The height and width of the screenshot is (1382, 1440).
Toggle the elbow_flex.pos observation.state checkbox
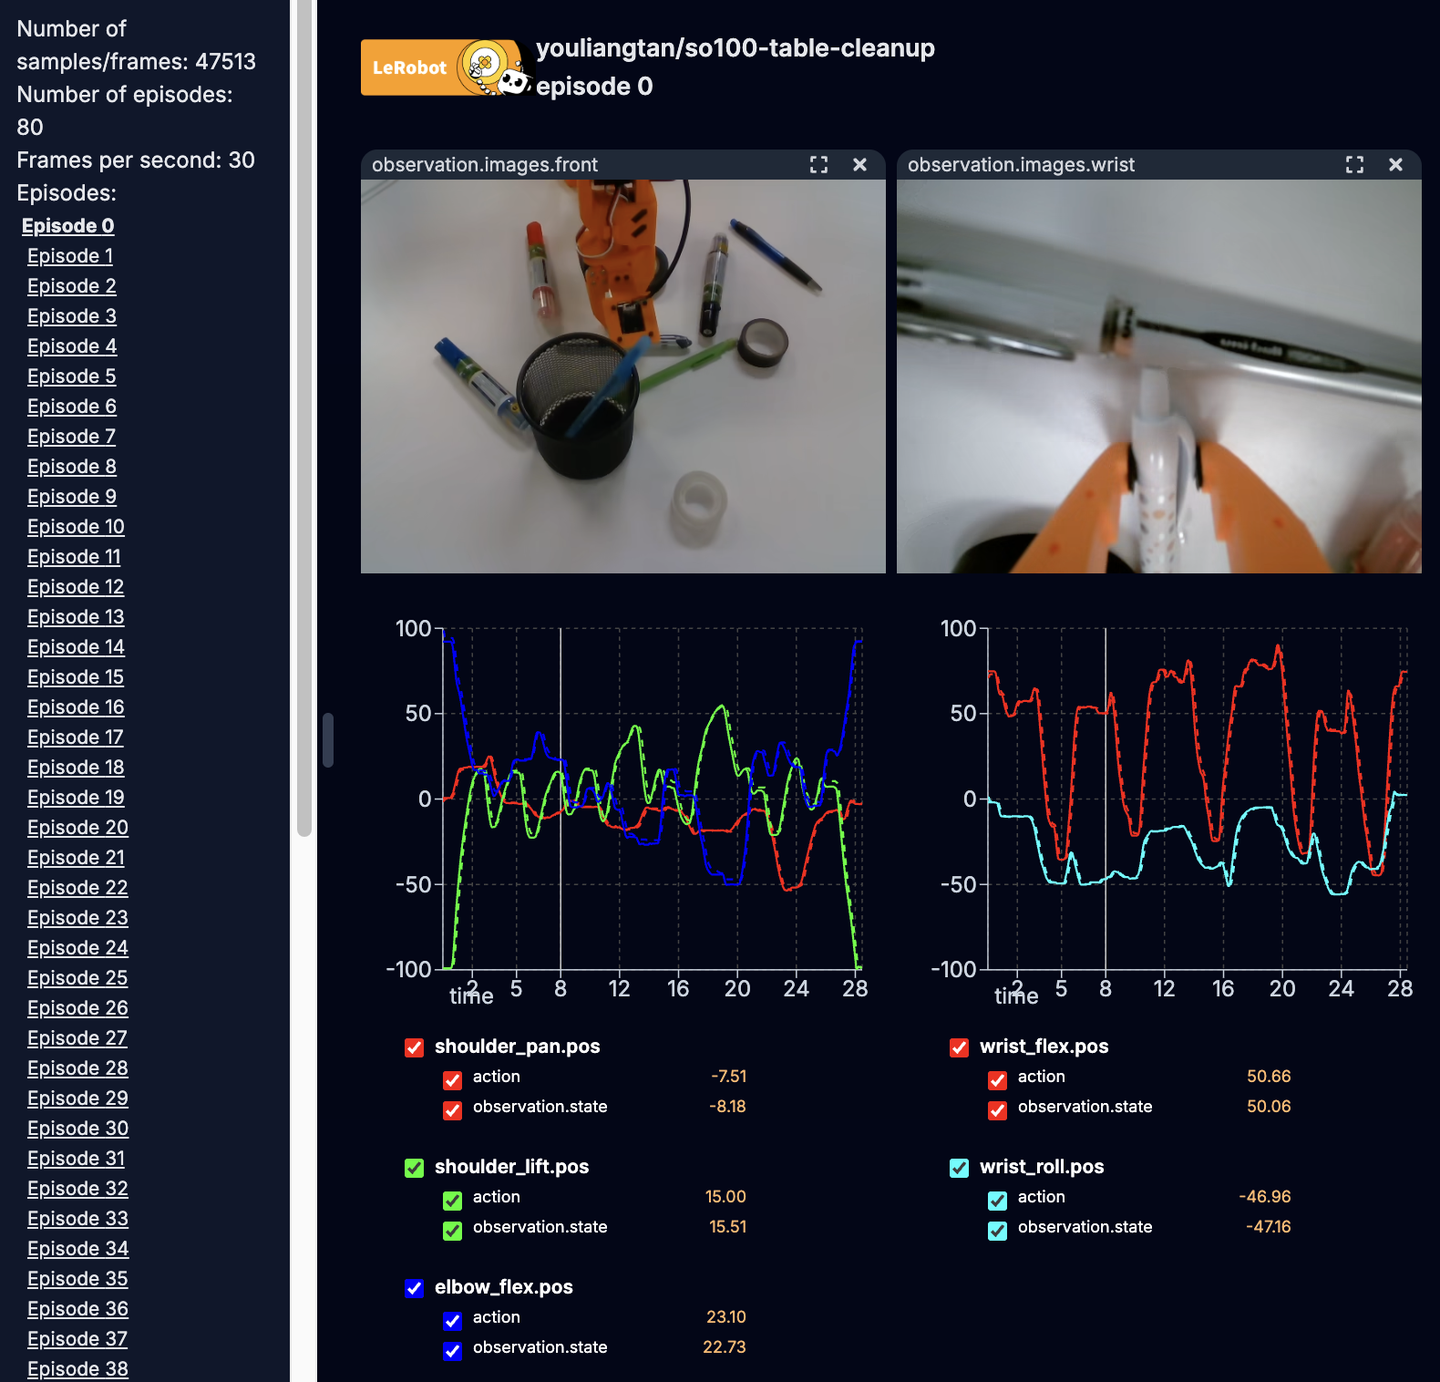452,1351
